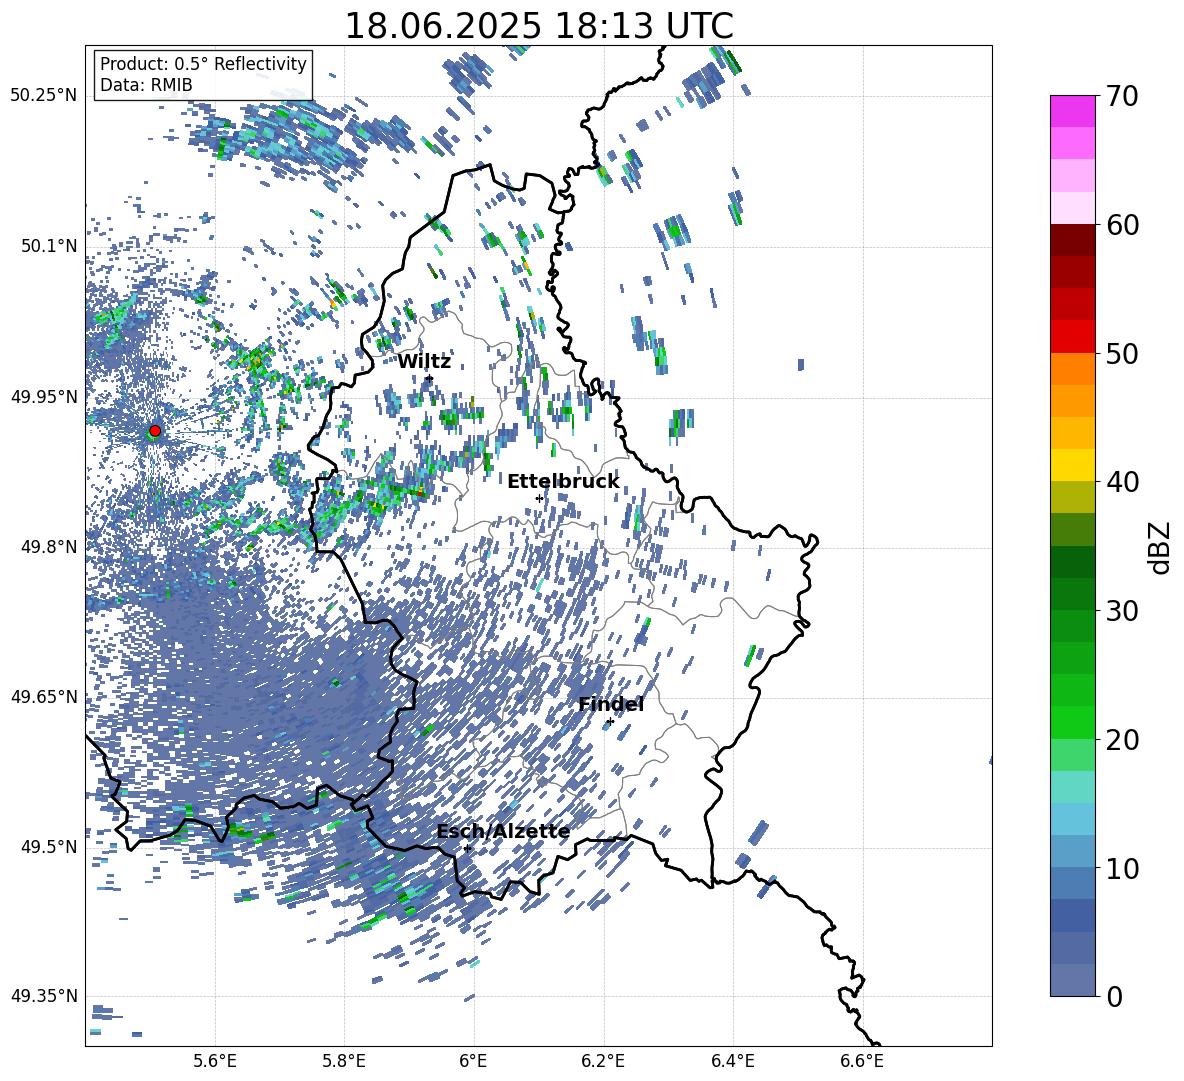Click the 30 colorbar tick label
Image resolution: width=1184 pixels, height=1081 pixels.
1122,611
